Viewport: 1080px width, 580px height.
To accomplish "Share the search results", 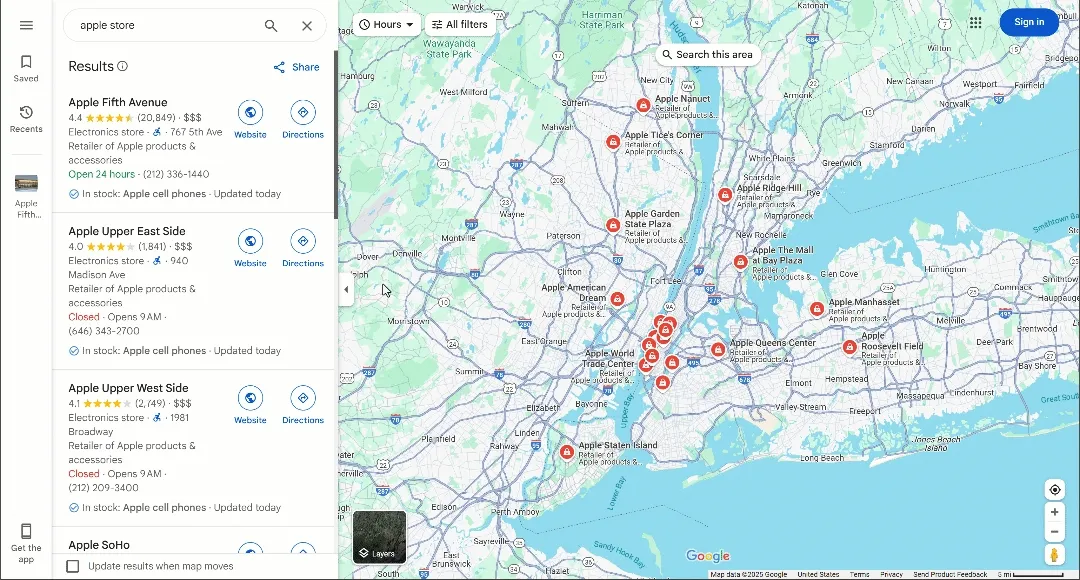I will click(296, 67).
